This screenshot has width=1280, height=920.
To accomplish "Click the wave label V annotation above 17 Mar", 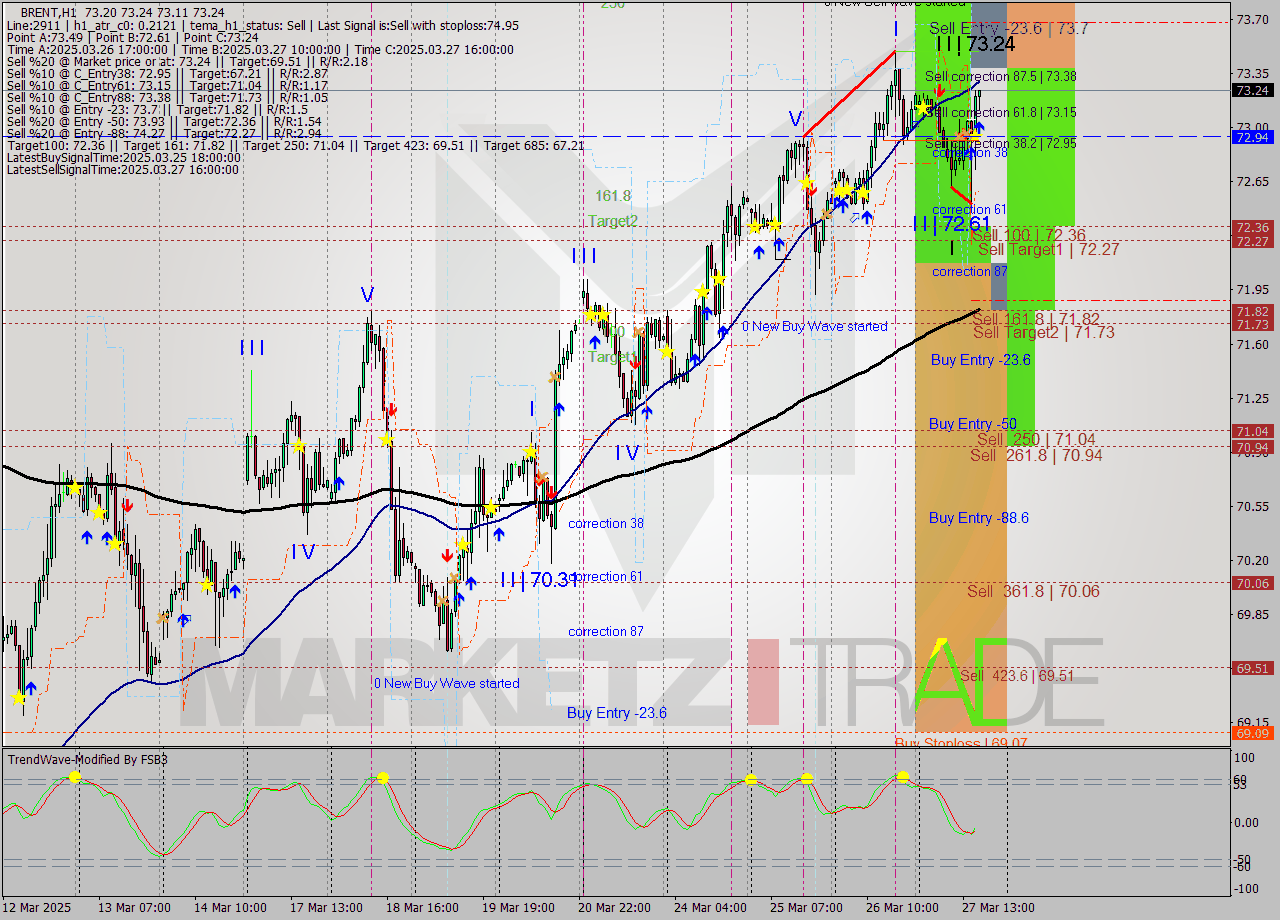I will [x=367, y=295].
